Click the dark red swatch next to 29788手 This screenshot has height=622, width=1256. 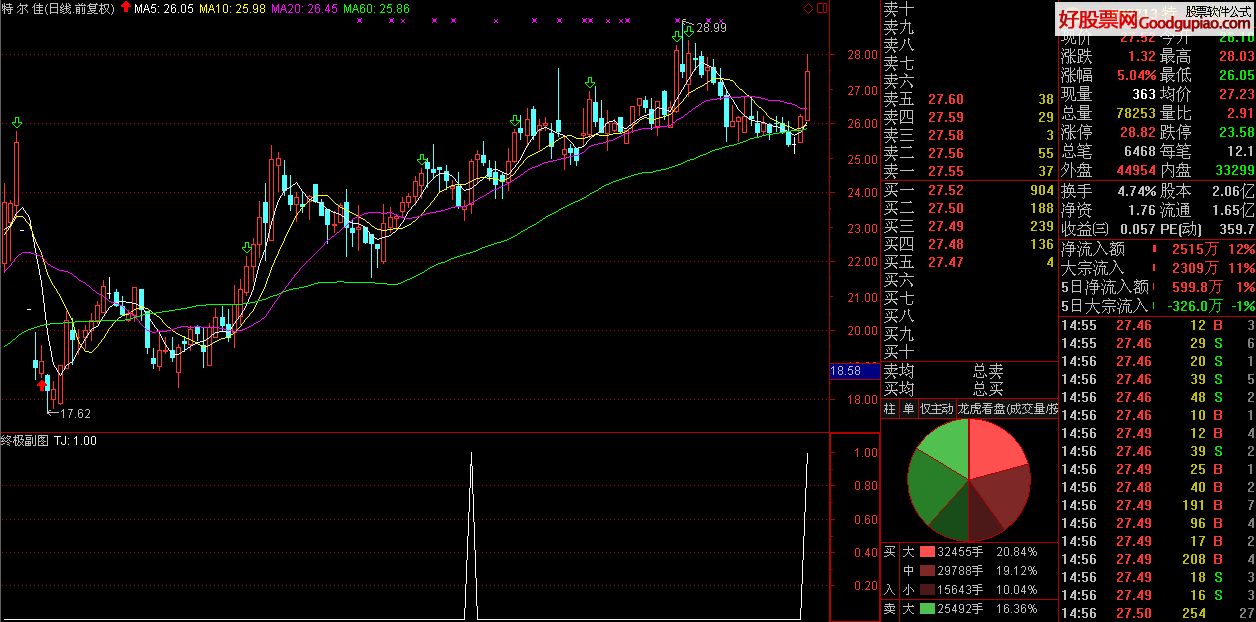click(926, 570)
